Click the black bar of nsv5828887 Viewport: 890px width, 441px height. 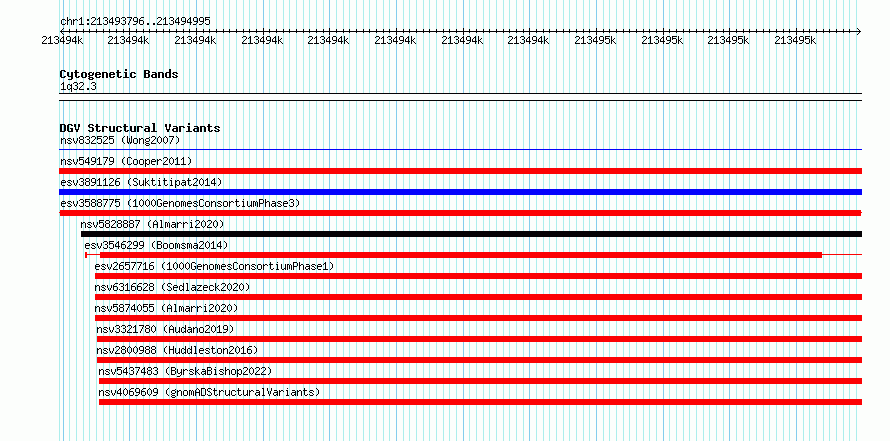pos(472,234)
